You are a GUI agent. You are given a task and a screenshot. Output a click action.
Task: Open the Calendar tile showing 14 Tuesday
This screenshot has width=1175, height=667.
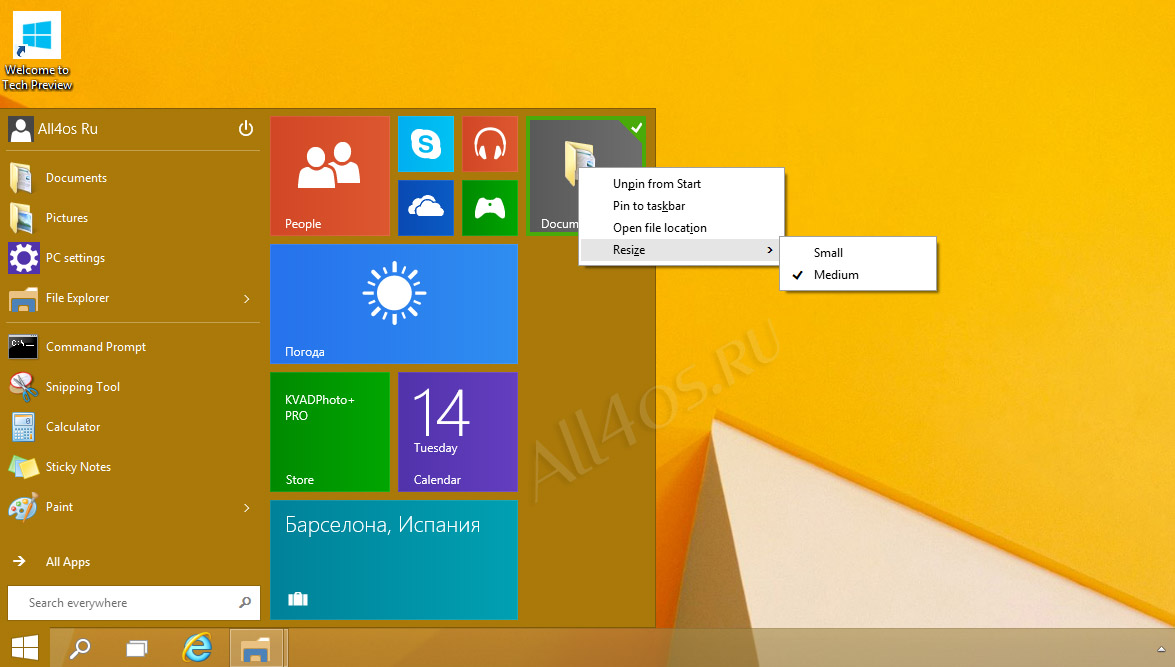(458, 432)
